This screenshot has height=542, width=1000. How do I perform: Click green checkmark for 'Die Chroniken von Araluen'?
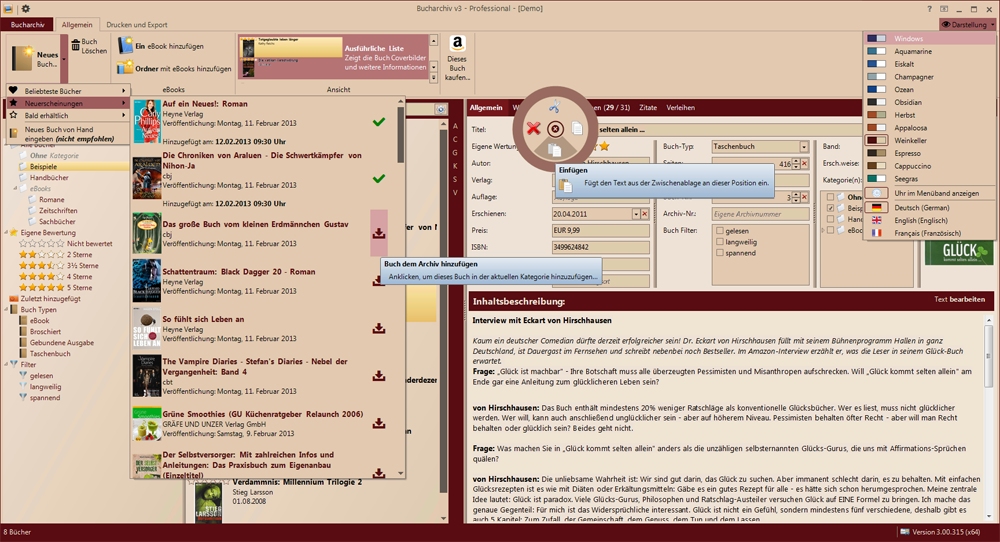point(379,179)
